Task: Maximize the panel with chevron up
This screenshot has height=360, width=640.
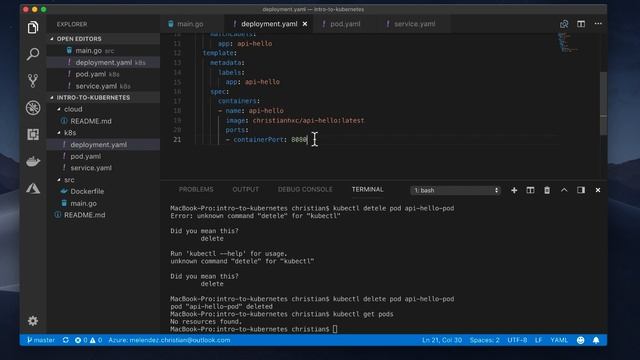Action: pos(564,190)
